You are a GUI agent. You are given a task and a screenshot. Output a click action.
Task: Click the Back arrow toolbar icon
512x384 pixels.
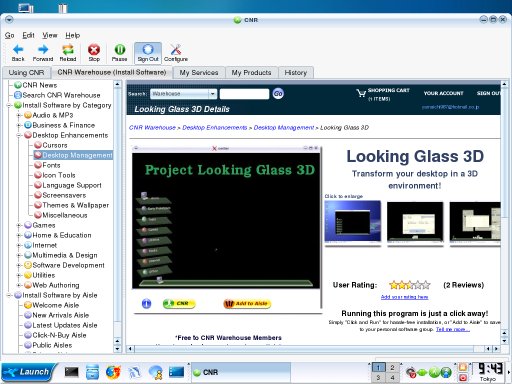click(18, 50)
